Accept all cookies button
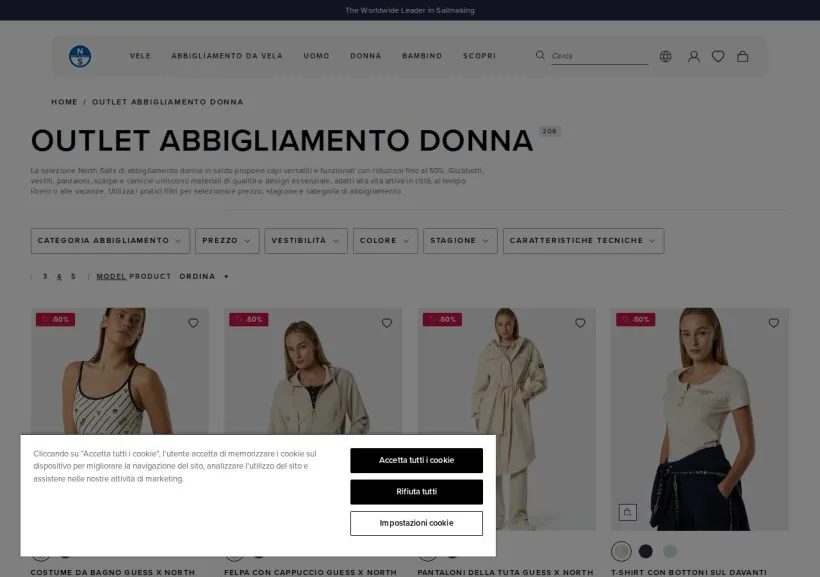Image resolution: width=820 pixels, height=577 pixels. pyautogui.click(x=416, y=460)
